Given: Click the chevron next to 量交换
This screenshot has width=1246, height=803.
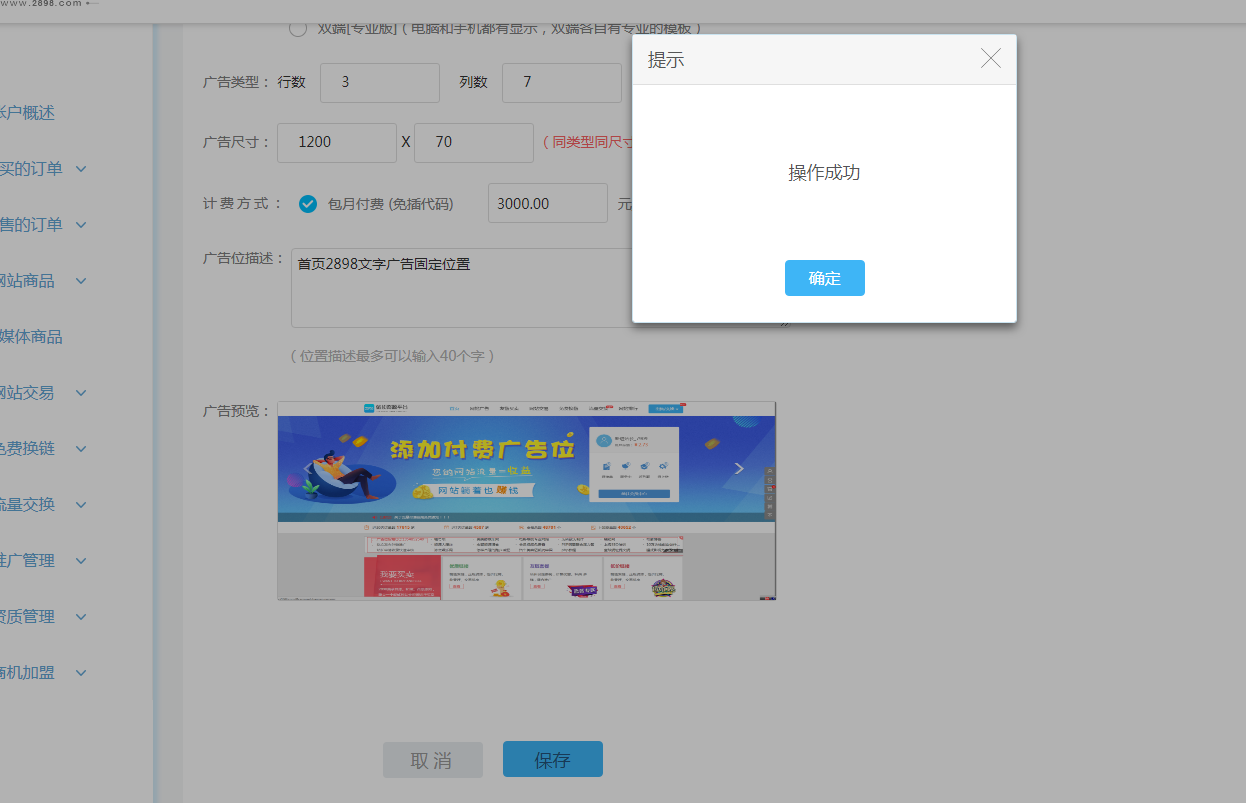Looking at the screenshot, I should click(x=81, y=505).
